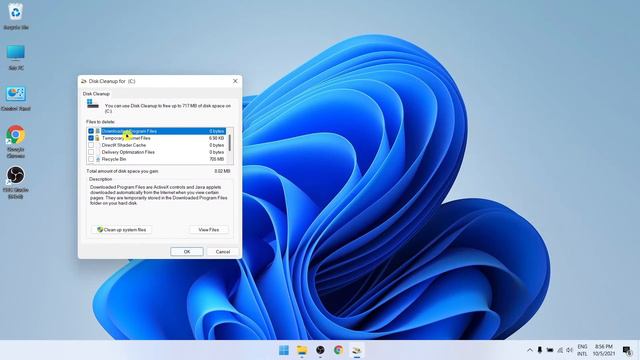Open the Recycle Bin desktop icon
The image size is (640, 360).
click(x=16, y=16)
